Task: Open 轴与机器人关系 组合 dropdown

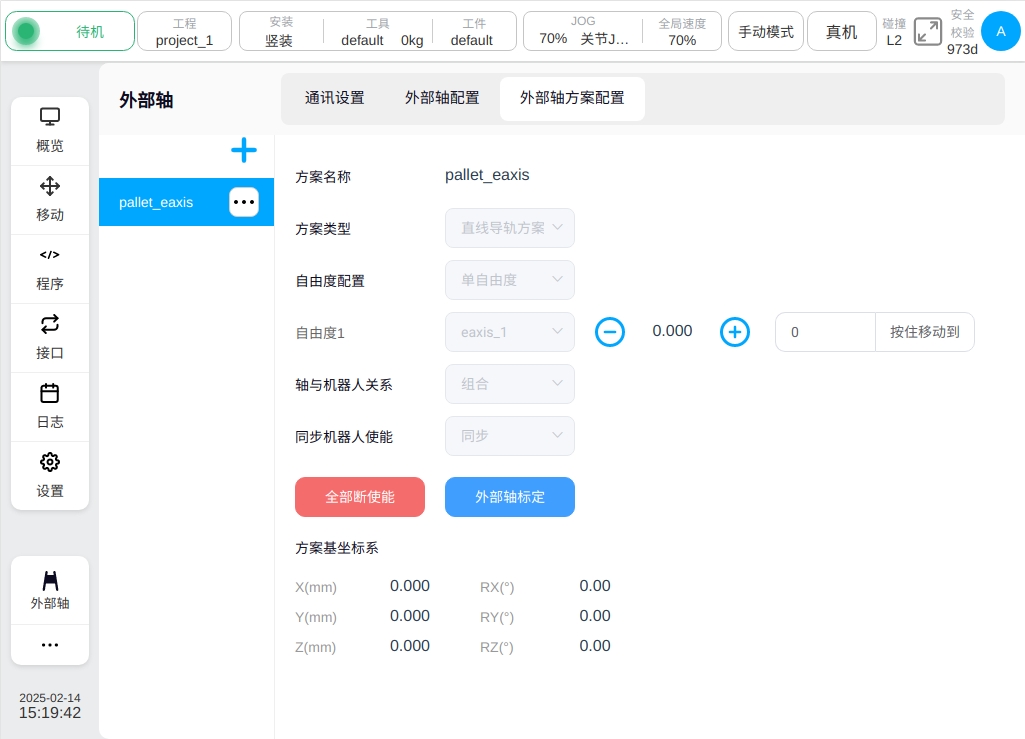Action: [x=510, y=384]
